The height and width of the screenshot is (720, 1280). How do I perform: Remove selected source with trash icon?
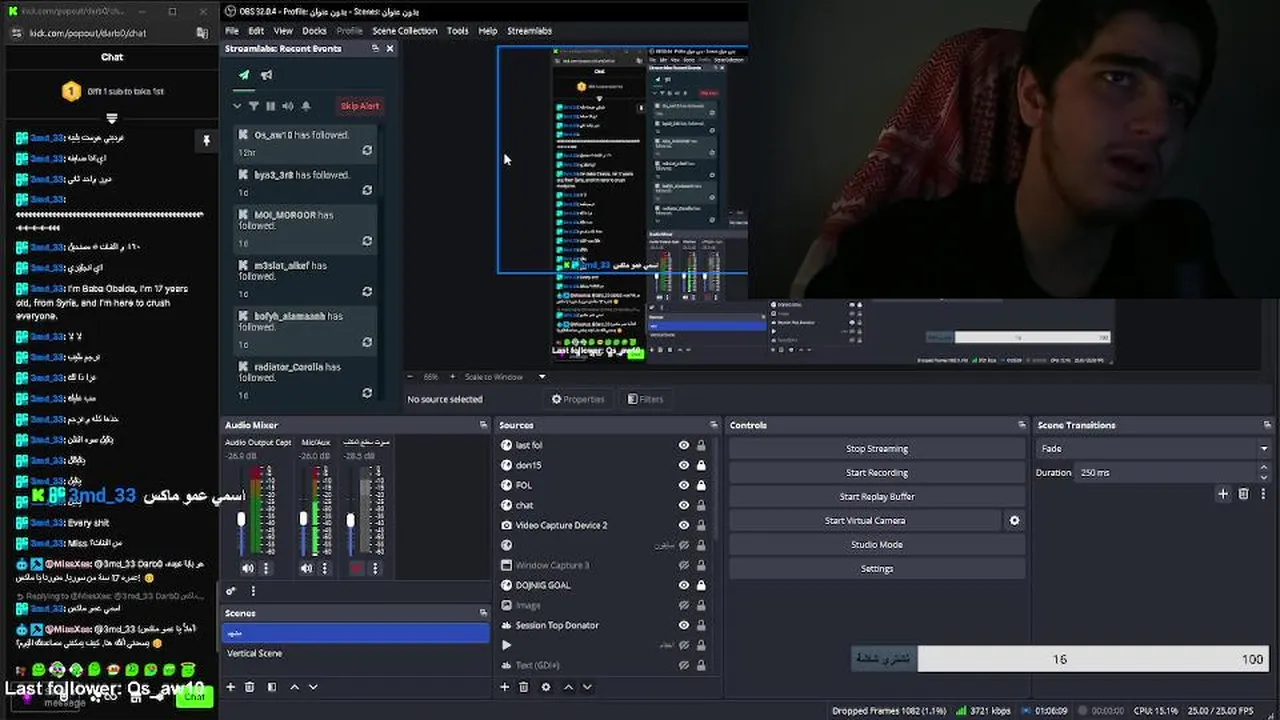(524, 687)
